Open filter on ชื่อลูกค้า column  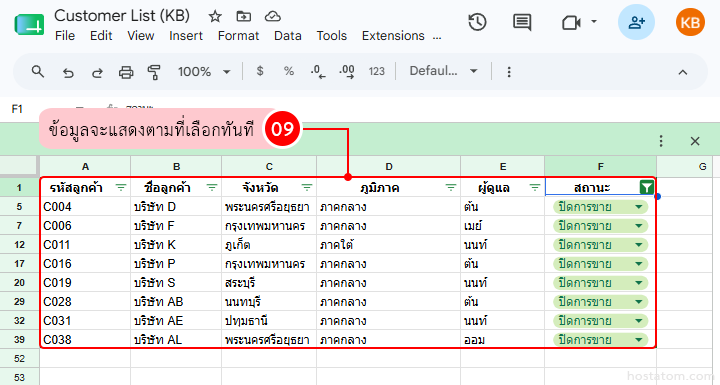(x=212, y=187)
